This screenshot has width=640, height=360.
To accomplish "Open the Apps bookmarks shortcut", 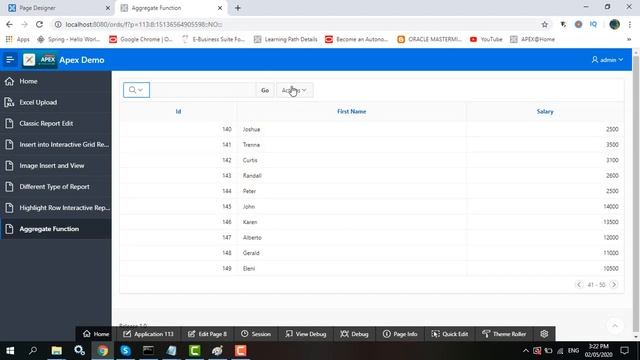I will click(x=18, y=39).
